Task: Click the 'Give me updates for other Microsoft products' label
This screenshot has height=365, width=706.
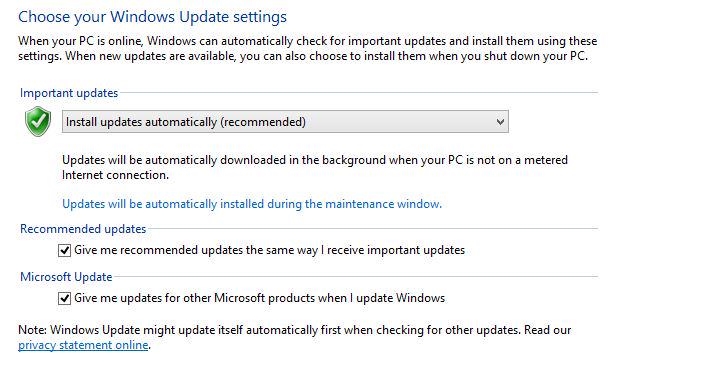Action: [259, 298]
